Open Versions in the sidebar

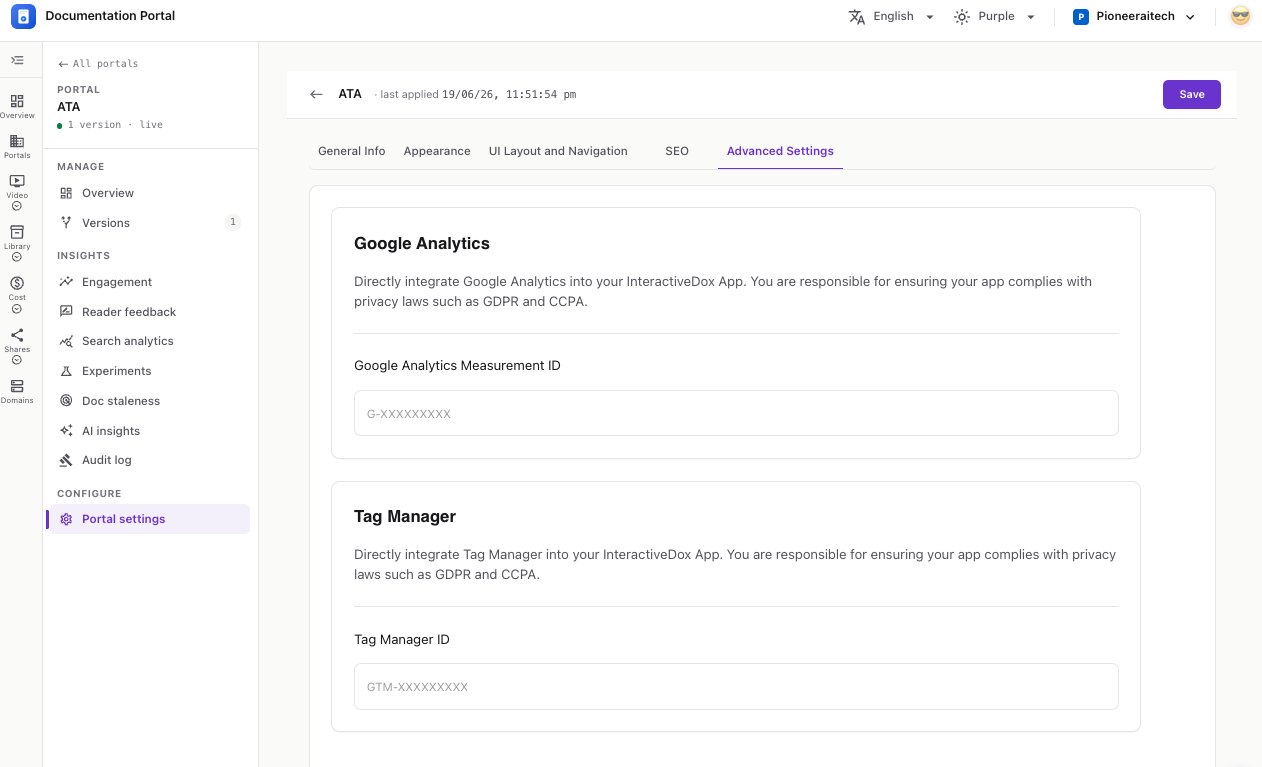click(x=150, y=223)
